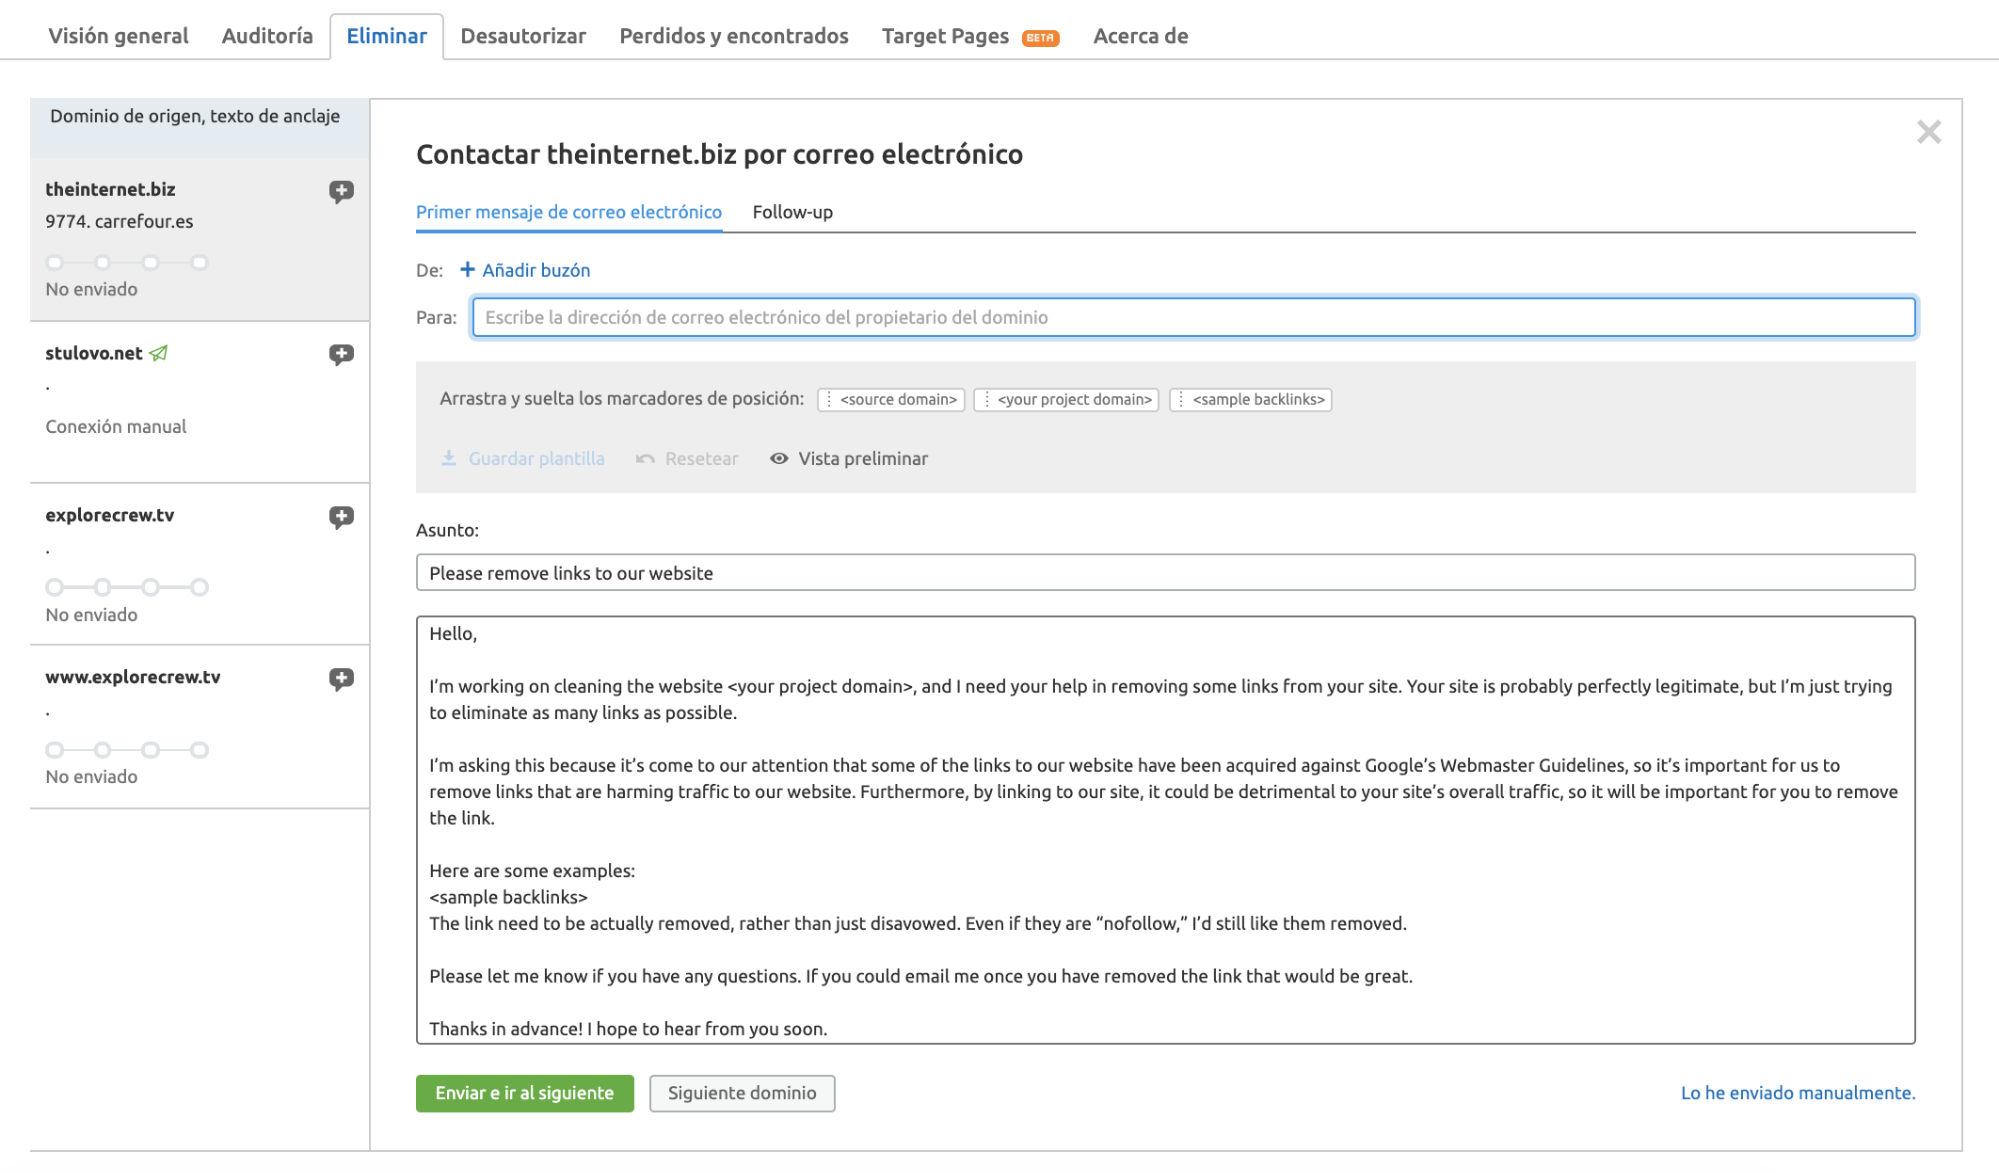Click the Siguiente dominio button
The image size is (1999, 1173).
(x=741, y=1093)
